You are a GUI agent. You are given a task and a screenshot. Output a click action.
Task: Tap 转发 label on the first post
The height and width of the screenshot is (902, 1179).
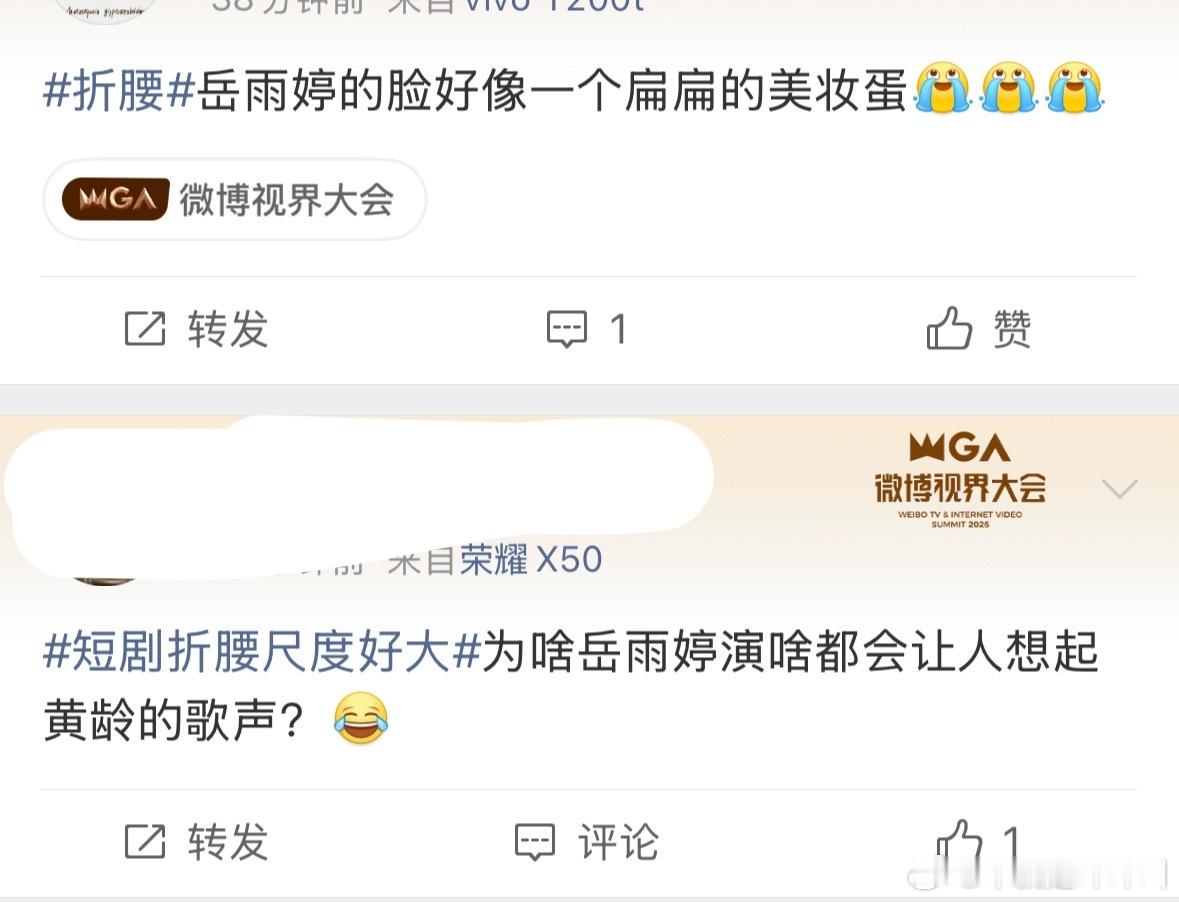(x=228, y=328)
